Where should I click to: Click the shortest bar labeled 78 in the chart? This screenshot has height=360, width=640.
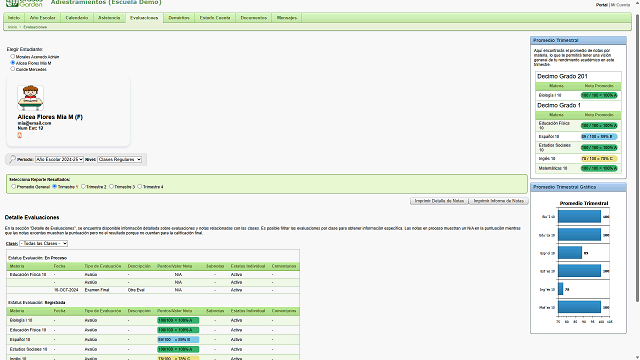pyautogui.click(x=560, y=289)
